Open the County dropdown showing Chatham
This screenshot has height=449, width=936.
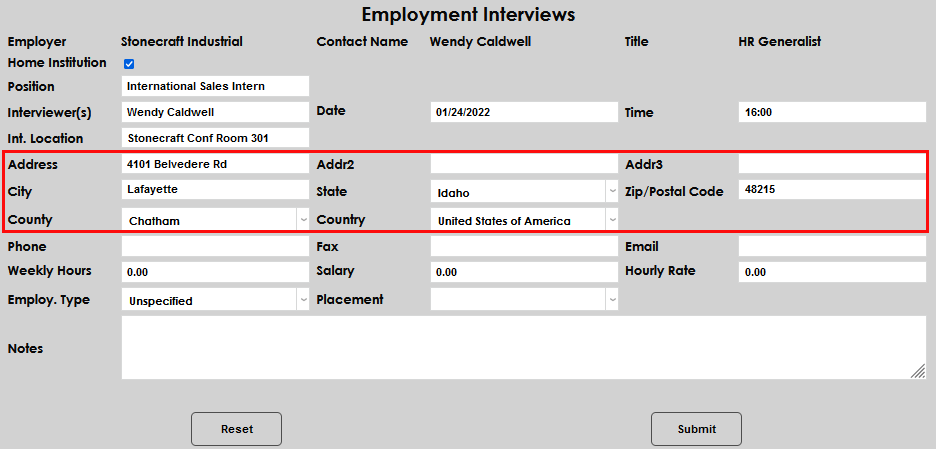coord(215,220)
